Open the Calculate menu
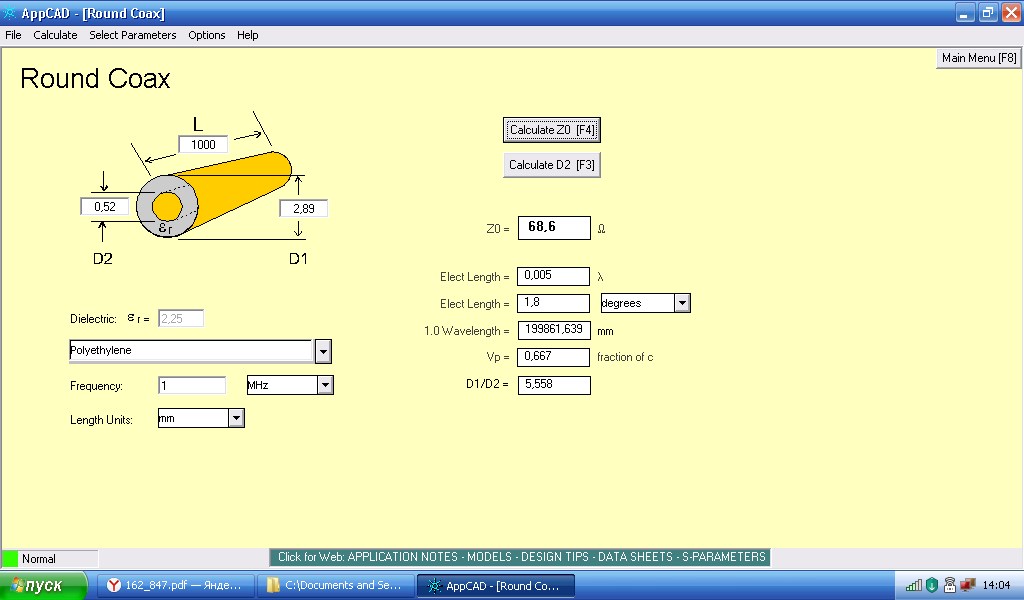The height and width of the screenshot is (600, 1024). point(55,35)
